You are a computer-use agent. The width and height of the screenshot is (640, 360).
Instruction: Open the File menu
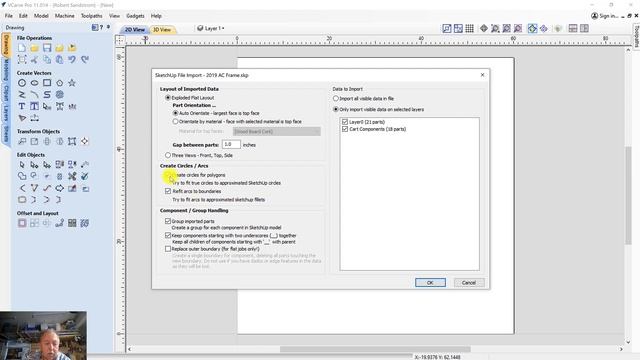[9, 16]
